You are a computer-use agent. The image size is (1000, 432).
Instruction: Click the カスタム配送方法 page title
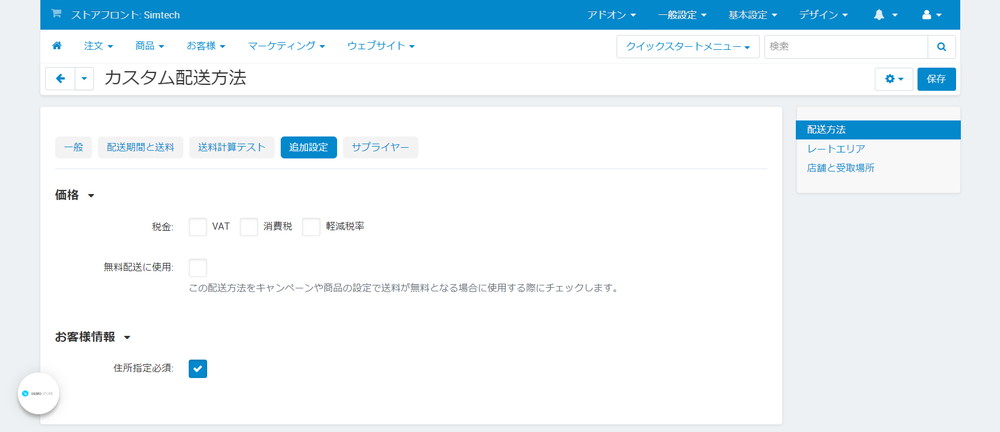175,78
